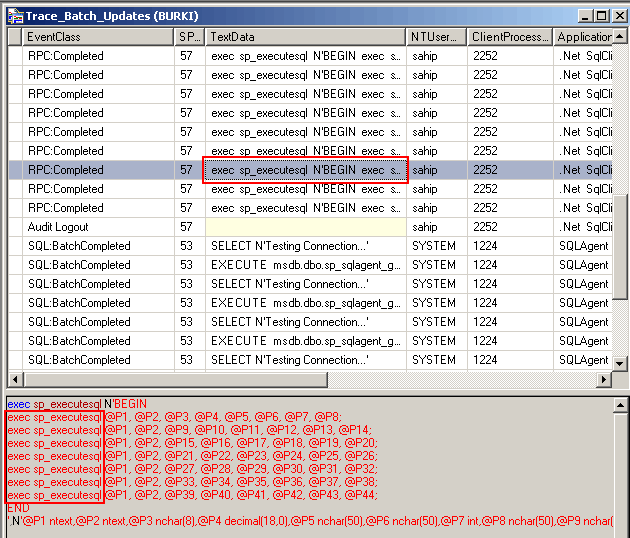Click the statement line ending with @P44

pos(190,495)
